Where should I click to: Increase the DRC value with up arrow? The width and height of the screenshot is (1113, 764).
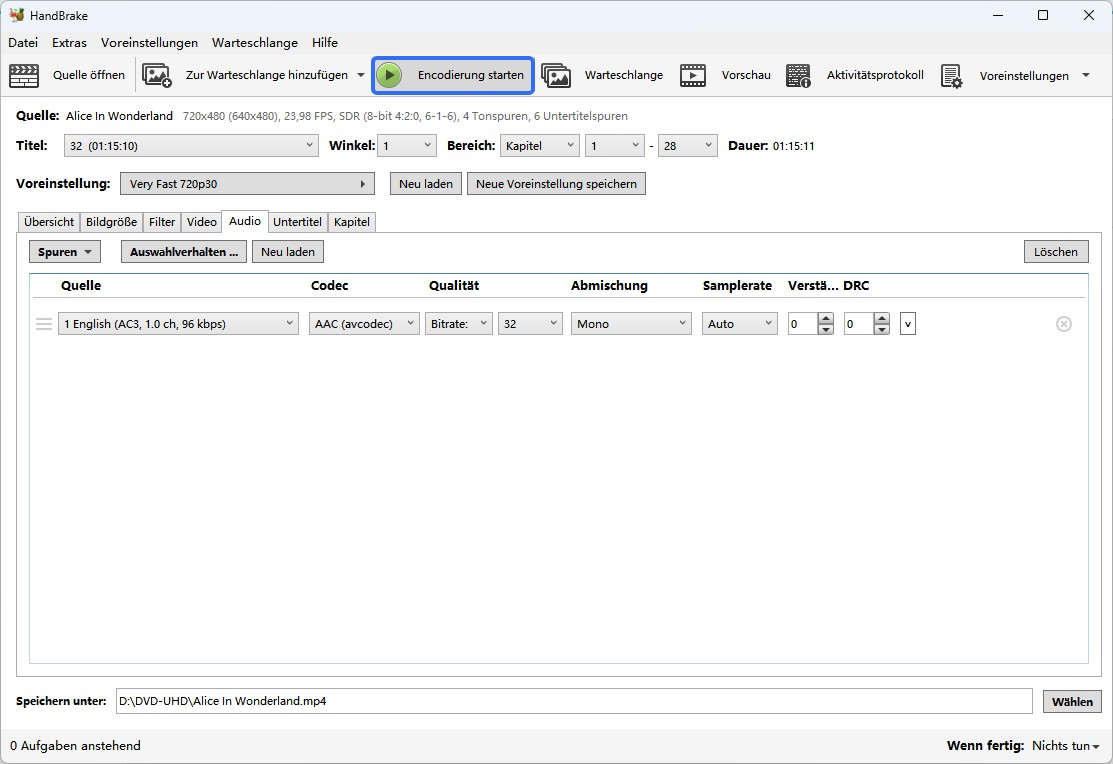point(882,318)
